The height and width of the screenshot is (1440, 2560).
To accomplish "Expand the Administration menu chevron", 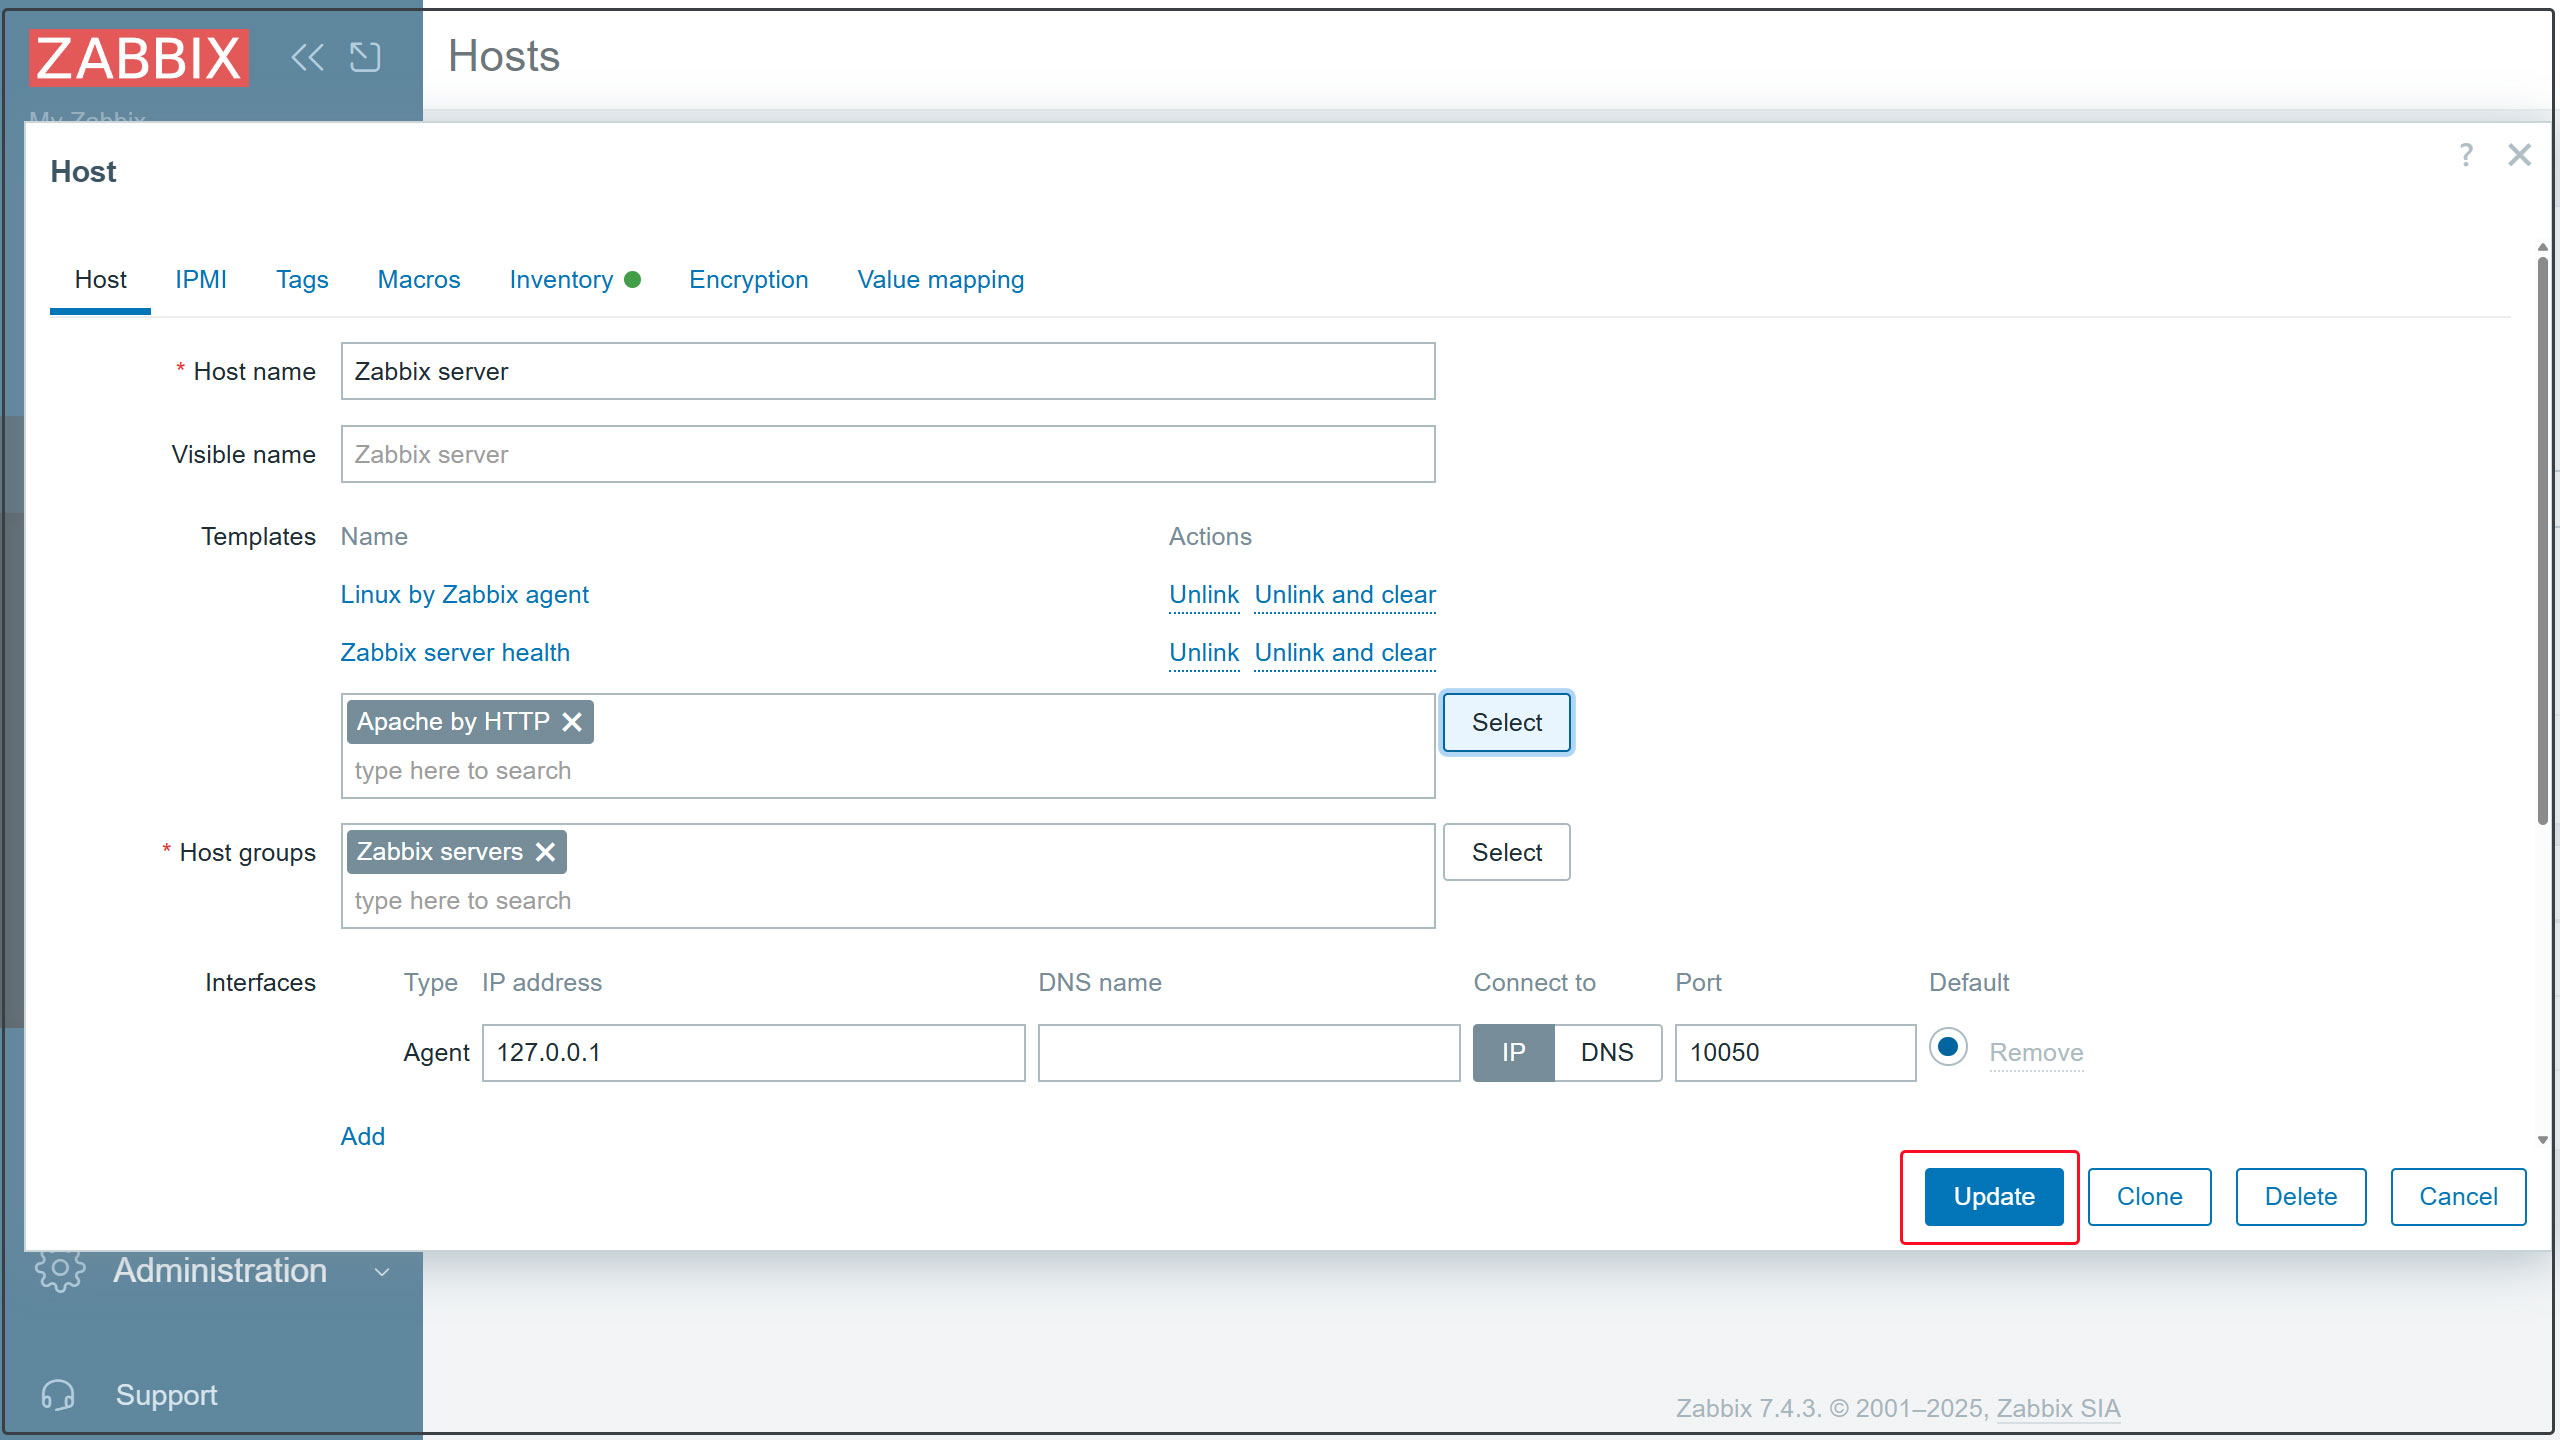I will [381, 1272].
